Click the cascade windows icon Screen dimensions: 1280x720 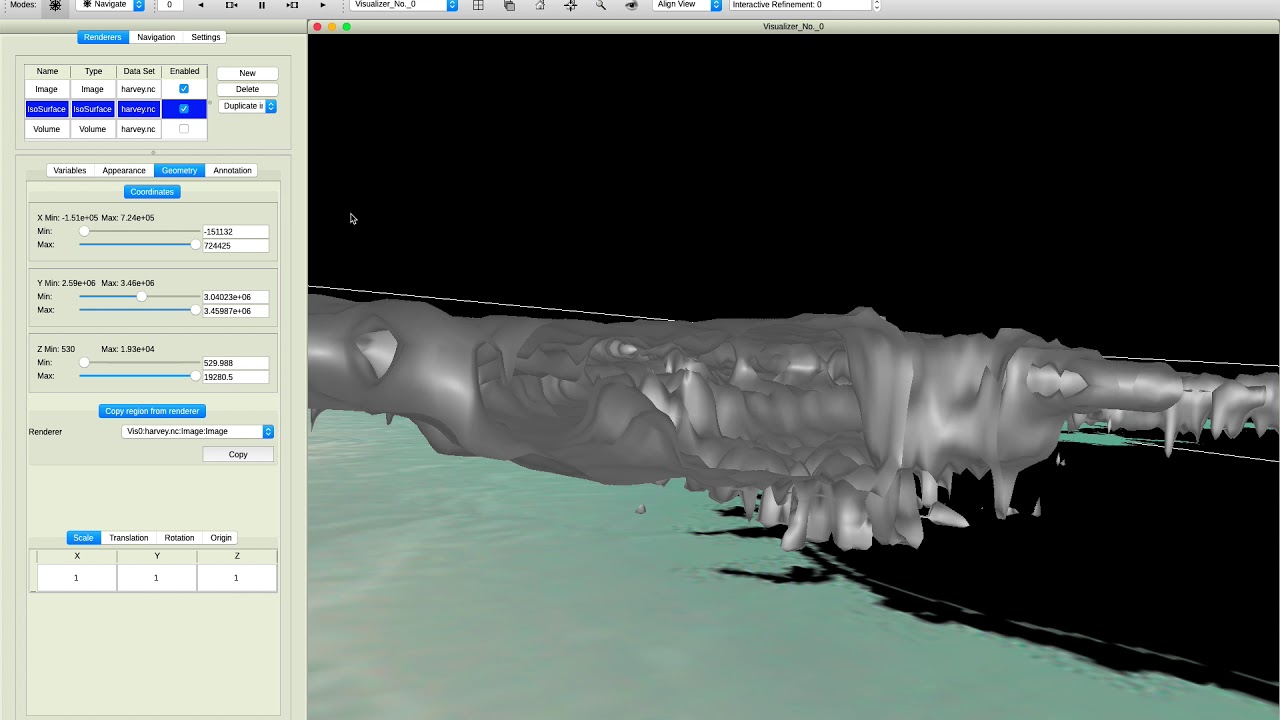pyautogui.click(x=509, y=5)
